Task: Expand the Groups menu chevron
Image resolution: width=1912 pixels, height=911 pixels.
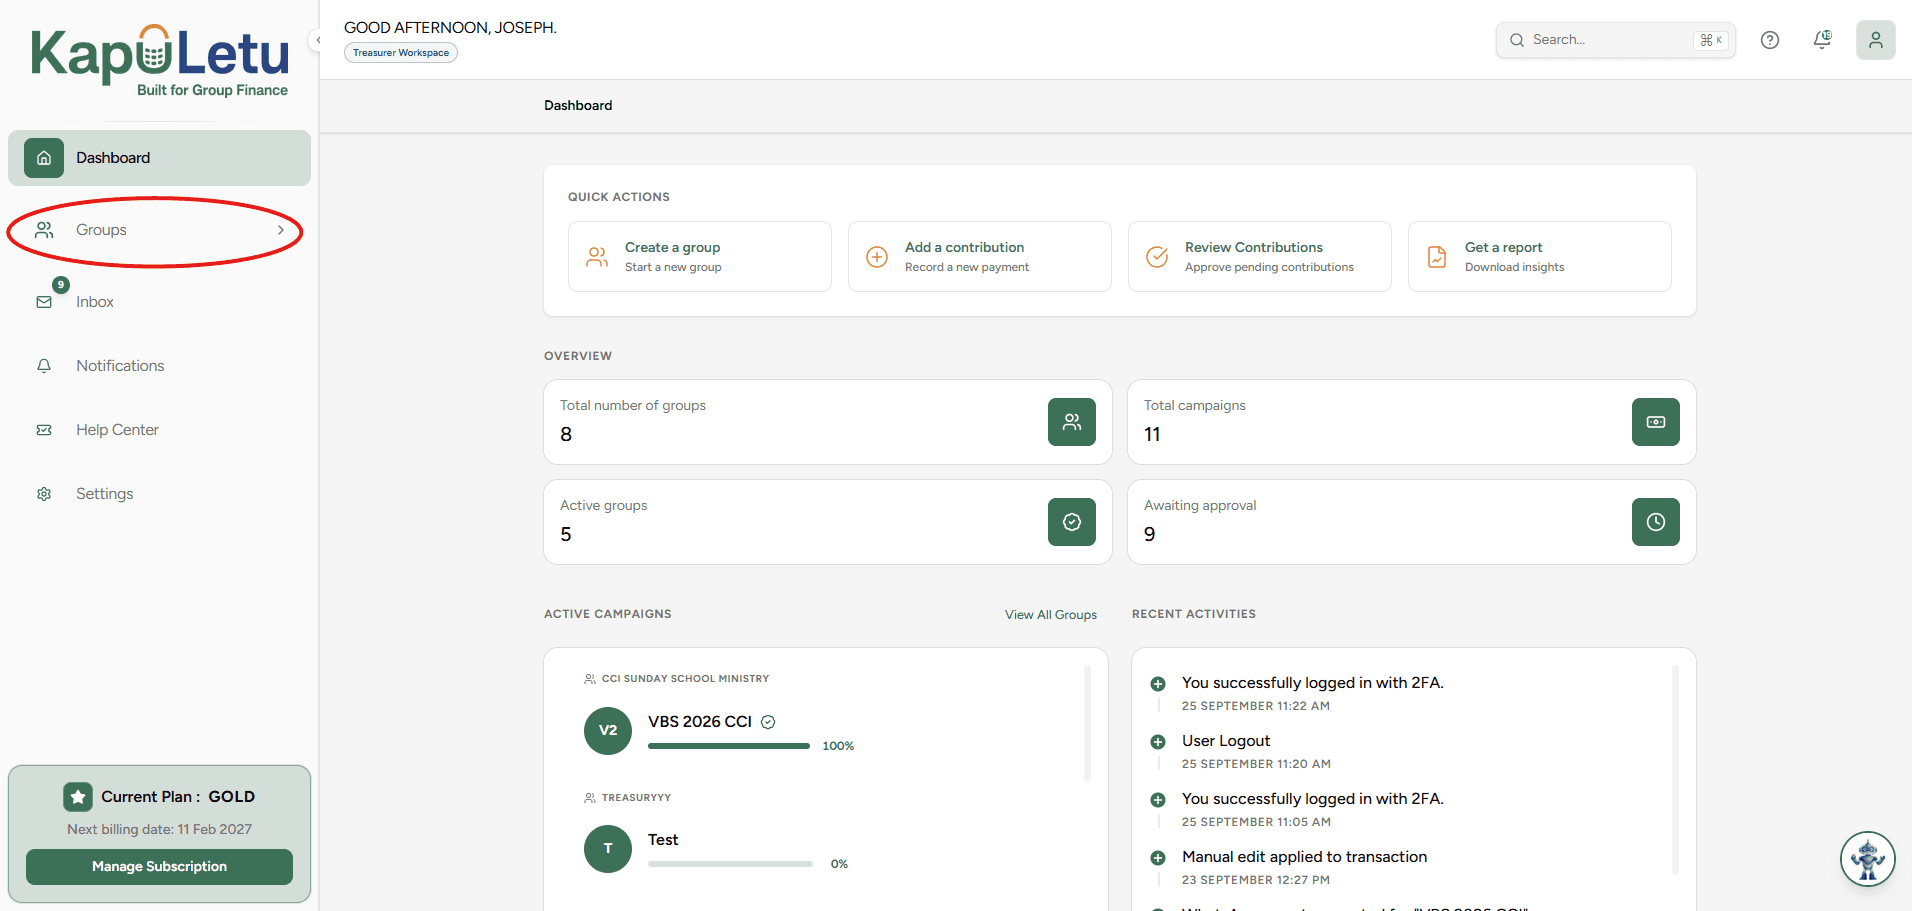Action: 281,230
